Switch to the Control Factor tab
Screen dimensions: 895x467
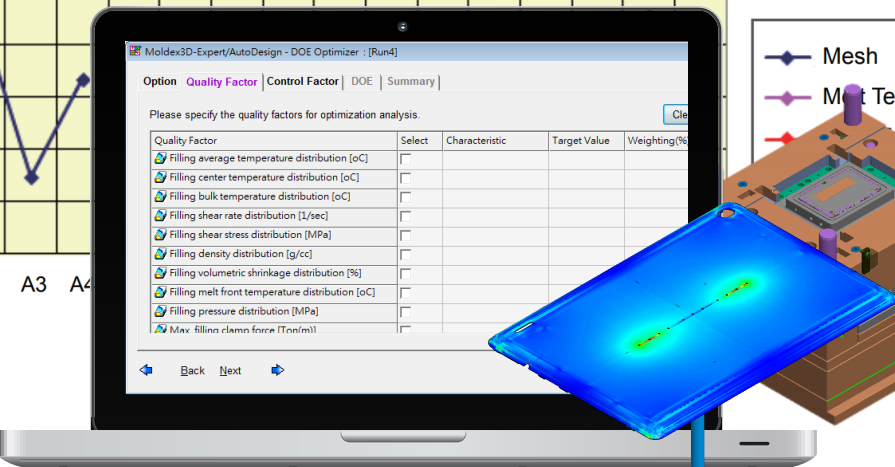pyautogui.click(x=303, y=81)
